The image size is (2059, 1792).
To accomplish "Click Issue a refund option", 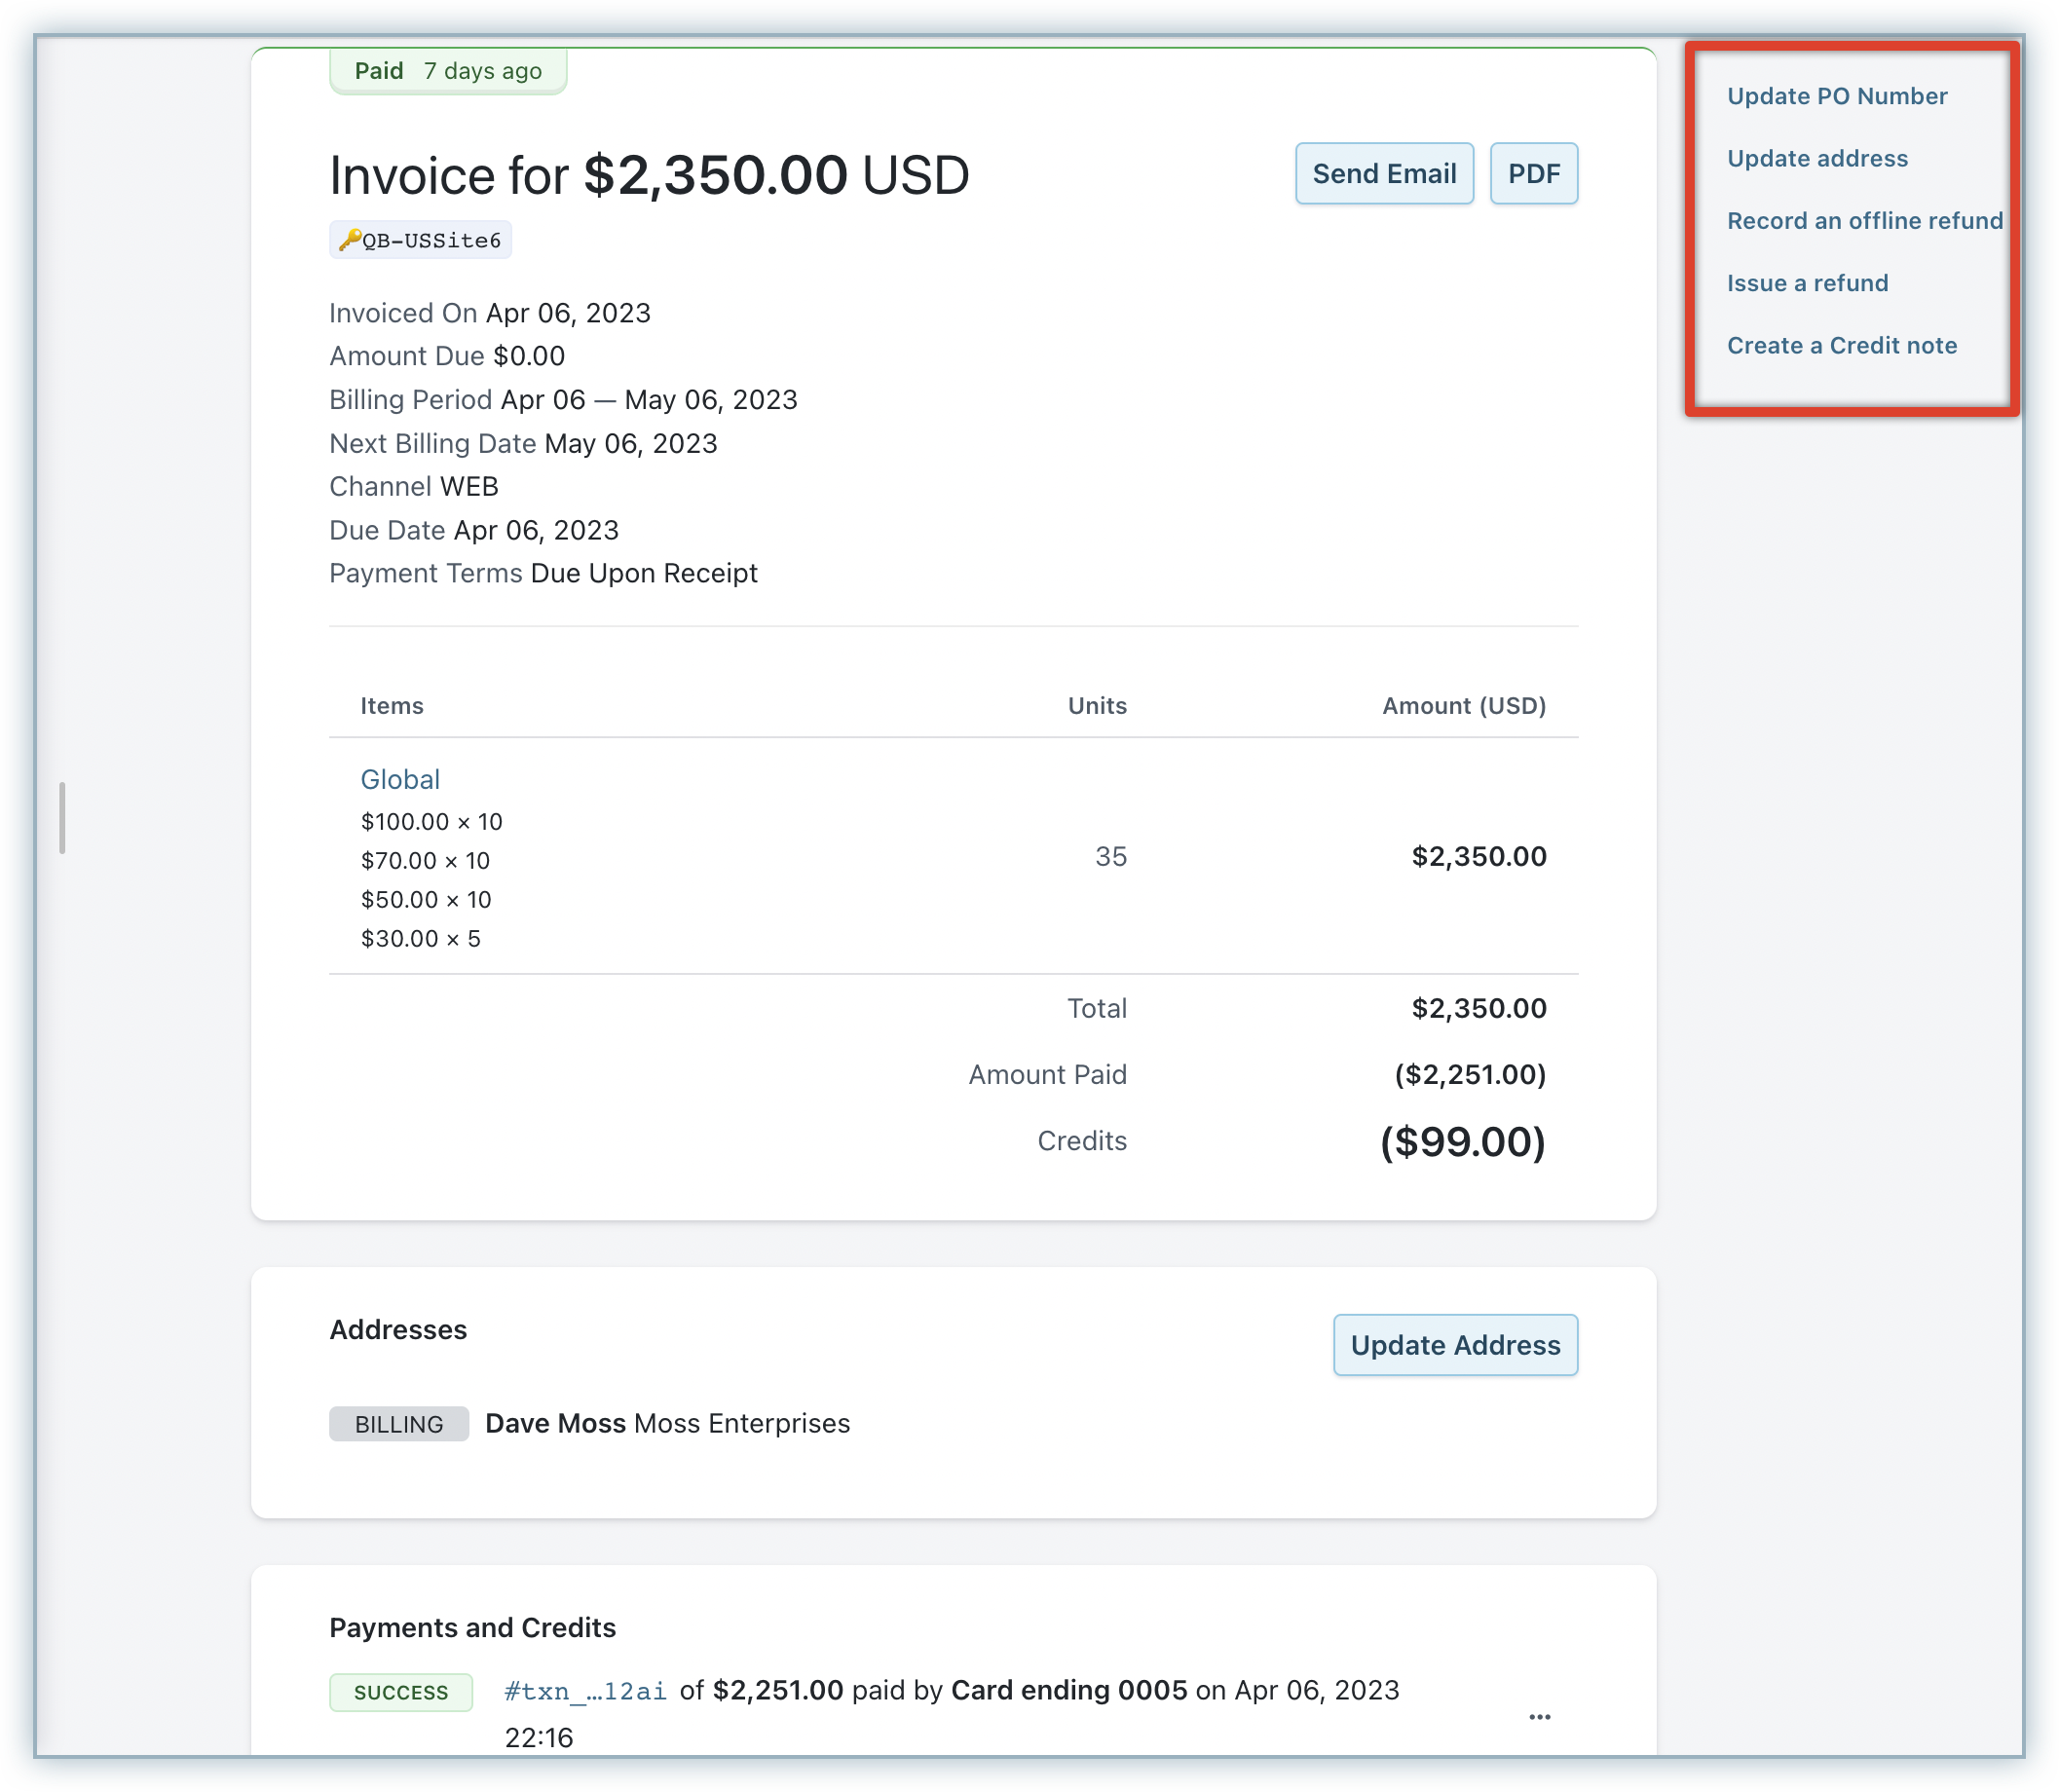I will 1807,283.
